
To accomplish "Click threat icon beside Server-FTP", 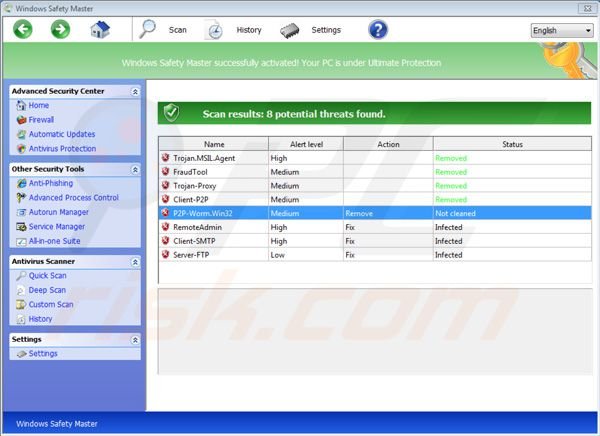I will (x=165, y=255).
